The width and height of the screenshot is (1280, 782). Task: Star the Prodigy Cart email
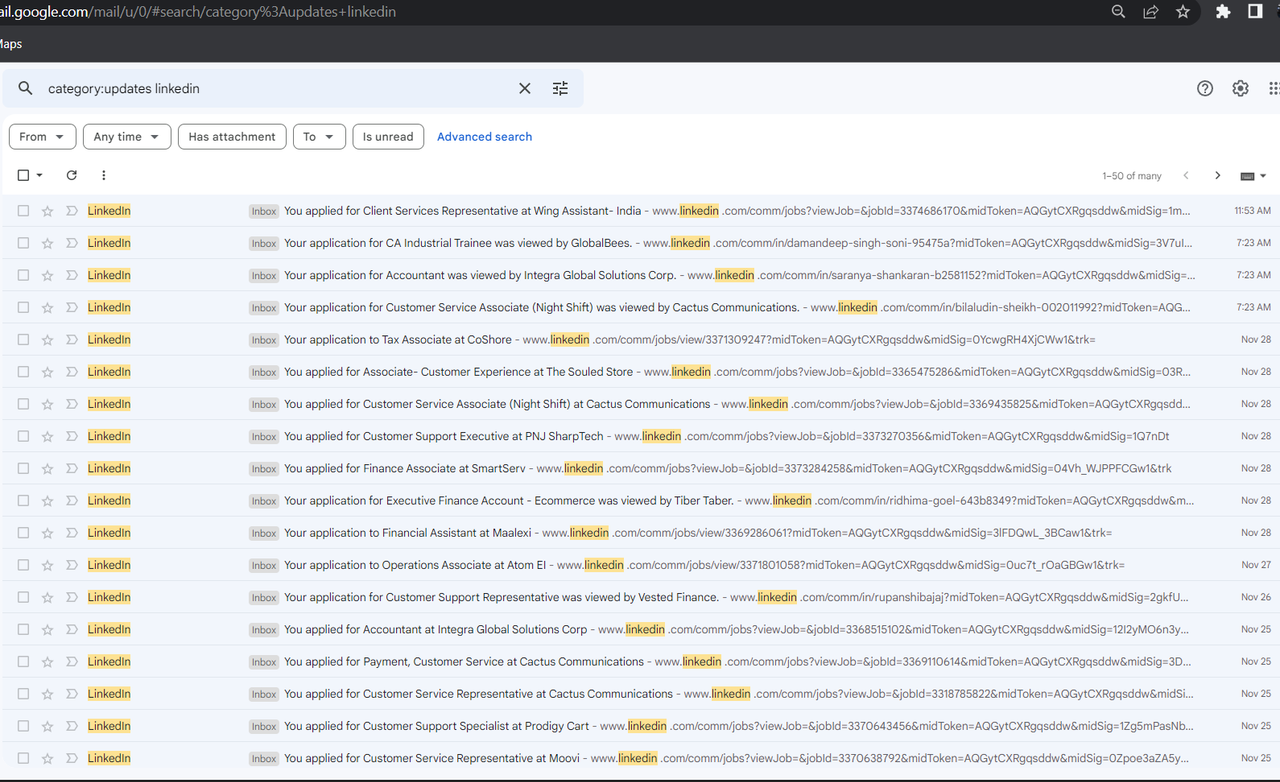pos(47,726)
